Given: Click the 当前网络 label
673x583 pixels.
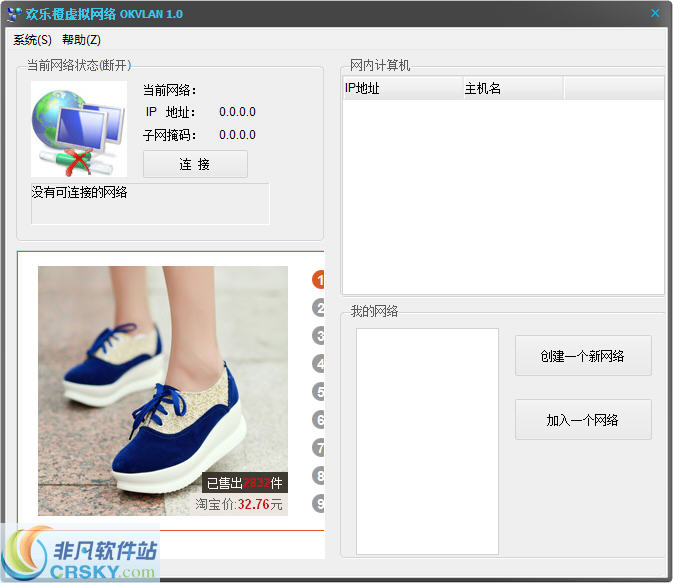Looking at the screenshot, I should 170,90.
